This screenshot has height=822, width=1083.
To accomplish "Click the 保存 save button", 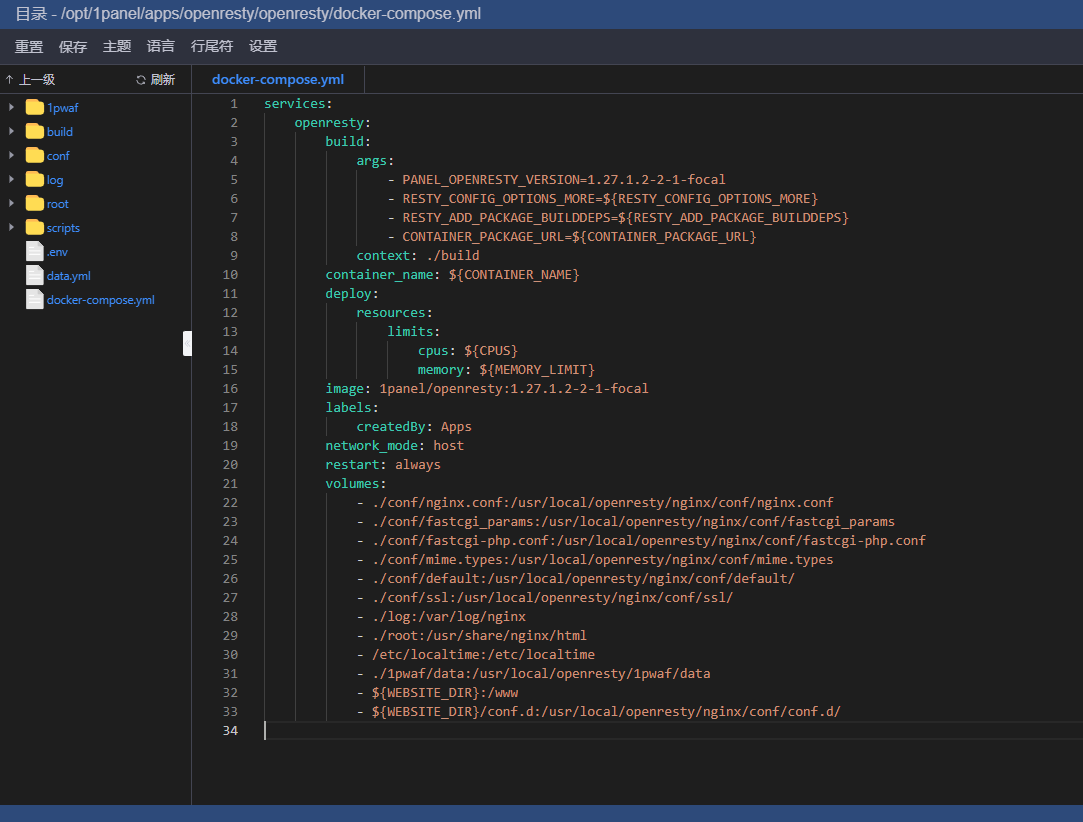I will [x=73, y=46].
